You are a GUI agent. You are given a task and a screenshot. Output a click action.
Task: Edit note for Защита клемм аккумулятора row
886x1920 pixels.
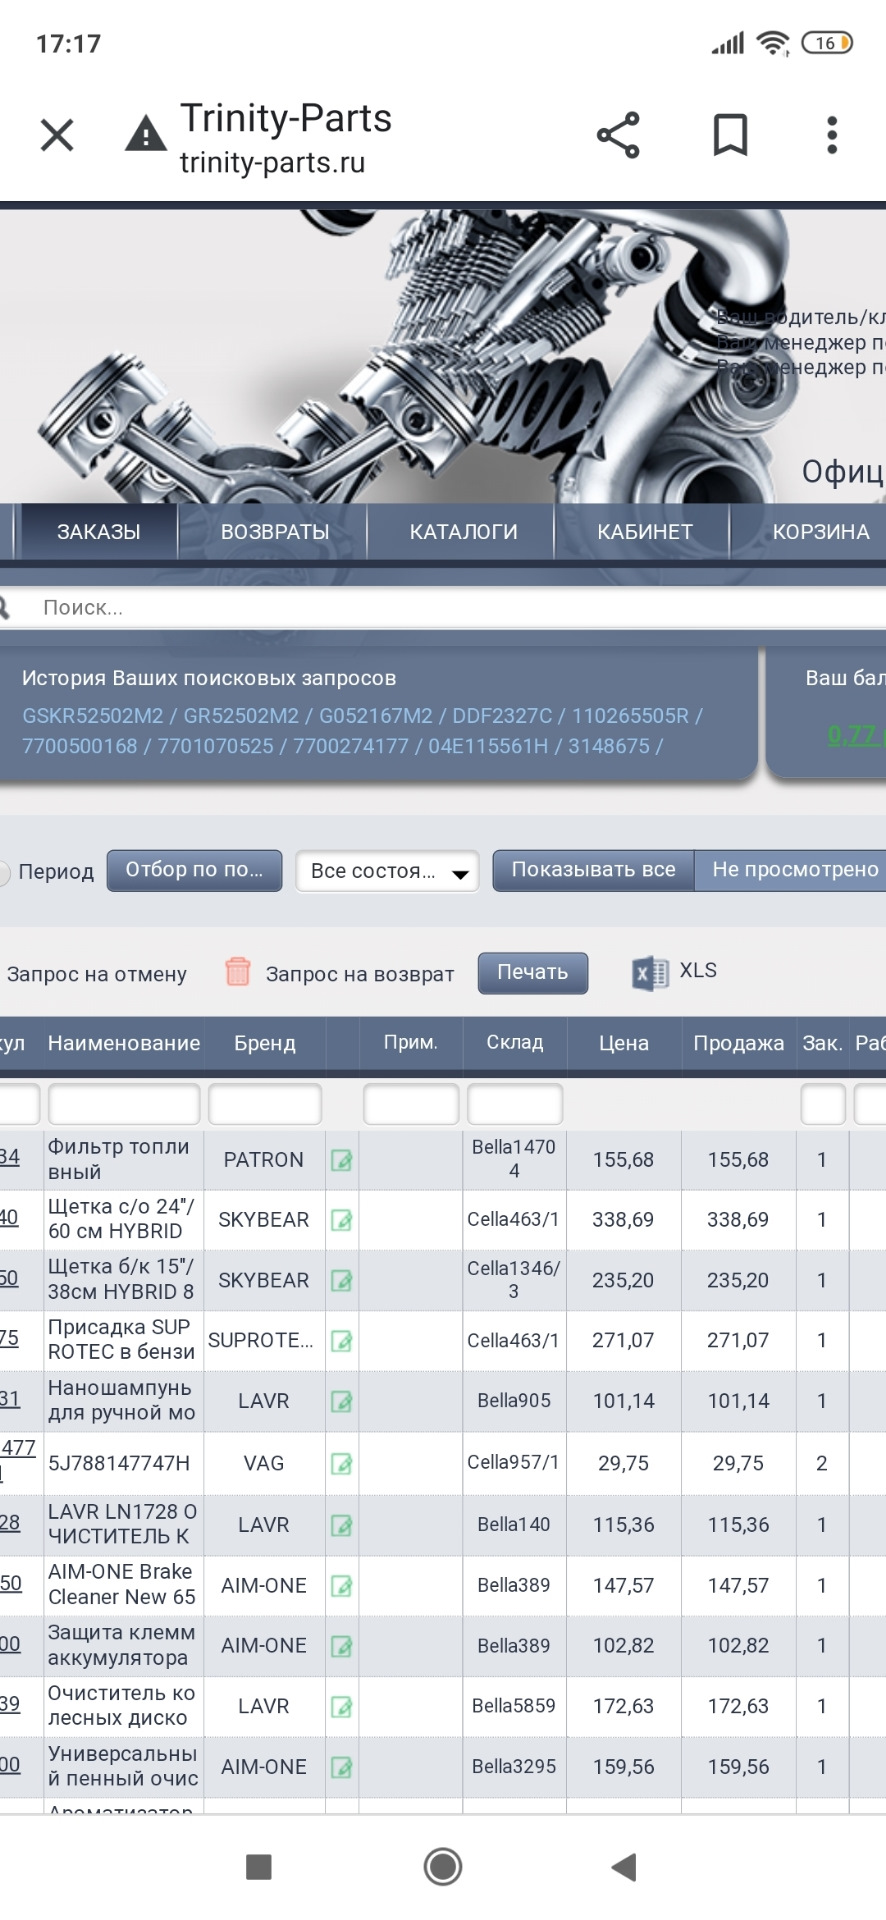(342, 1646)
